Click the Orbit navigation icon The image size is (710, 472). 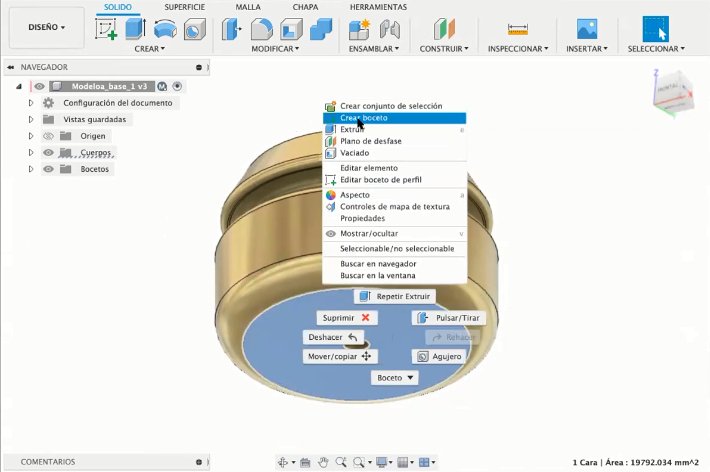click(x=283, y=462)
